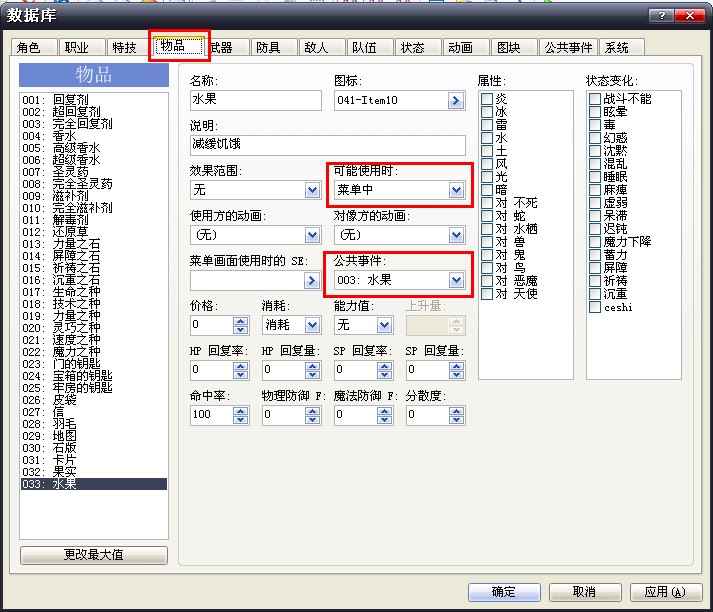Click the 确定 button
Viewport: 713px width, 612px height.
(x=504, y=592)
